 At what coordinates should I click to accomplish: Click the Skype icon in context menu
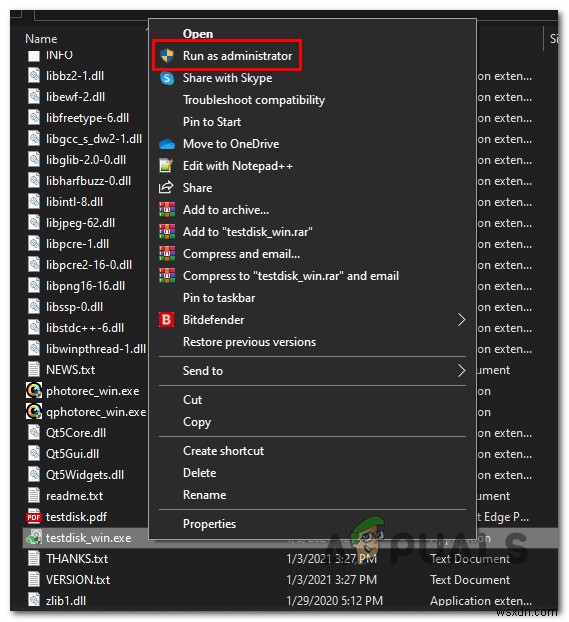[167, 78]
